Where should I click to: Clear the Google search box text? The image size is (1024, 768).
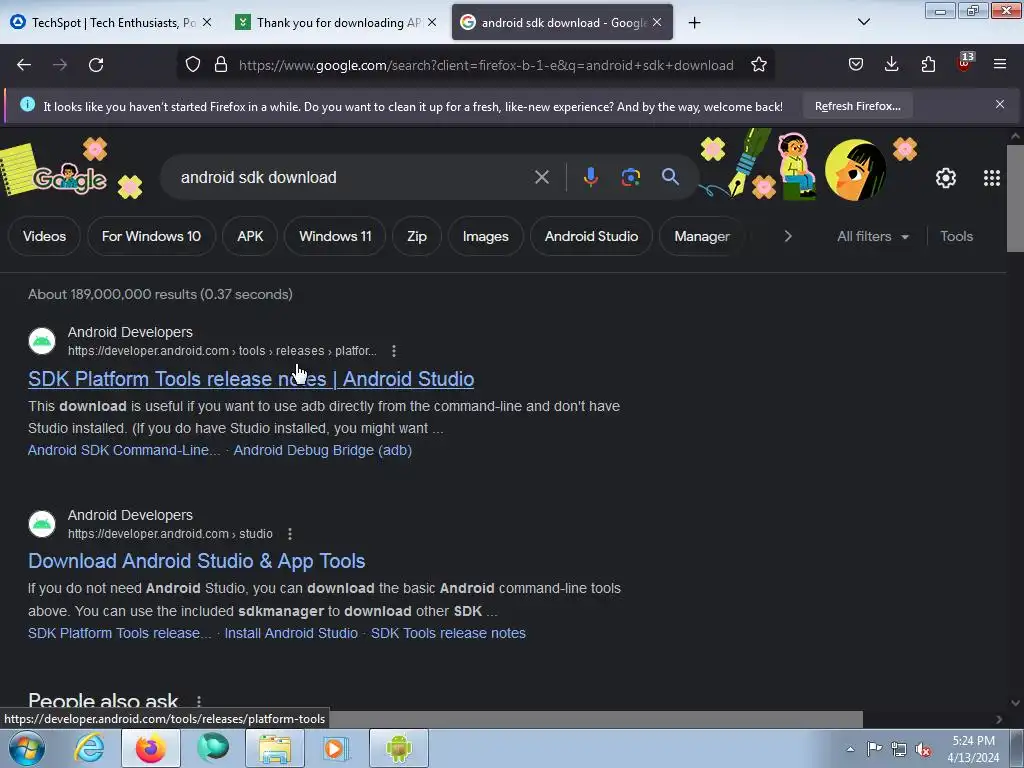pos(541,177)
